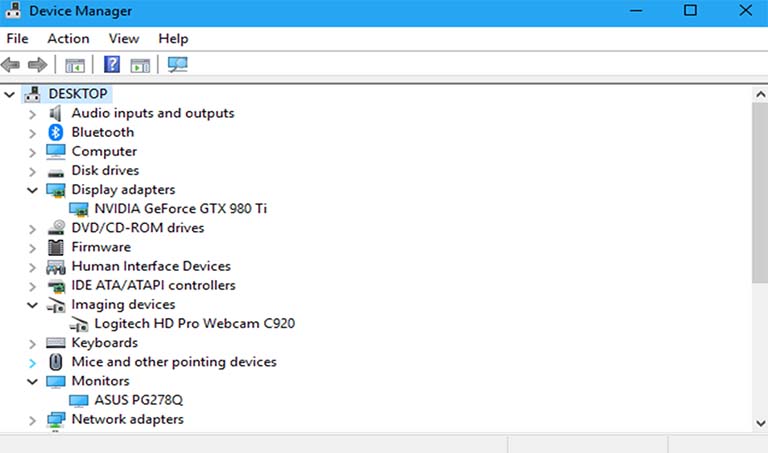Click the Network adapters icon

[56, 420]
